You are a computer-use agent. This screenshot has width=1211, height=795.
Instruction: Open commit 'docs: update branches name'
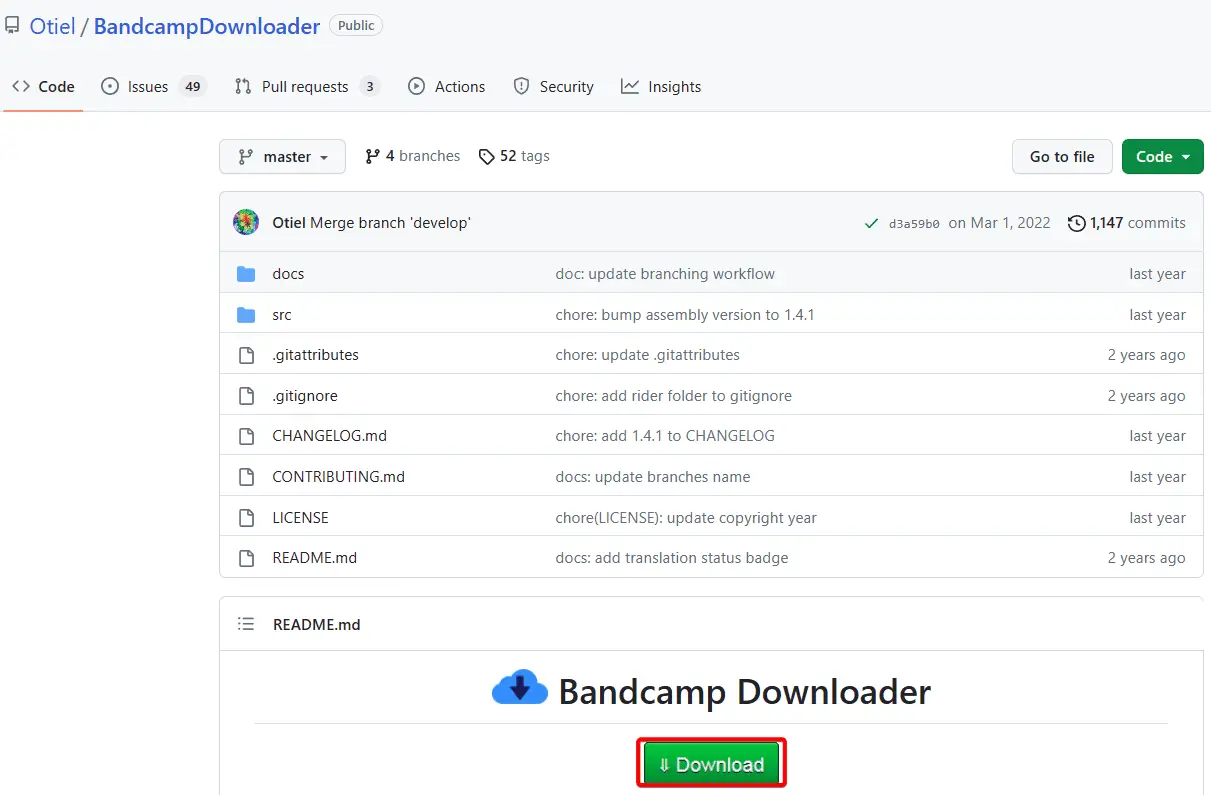[x=653, y=477]
